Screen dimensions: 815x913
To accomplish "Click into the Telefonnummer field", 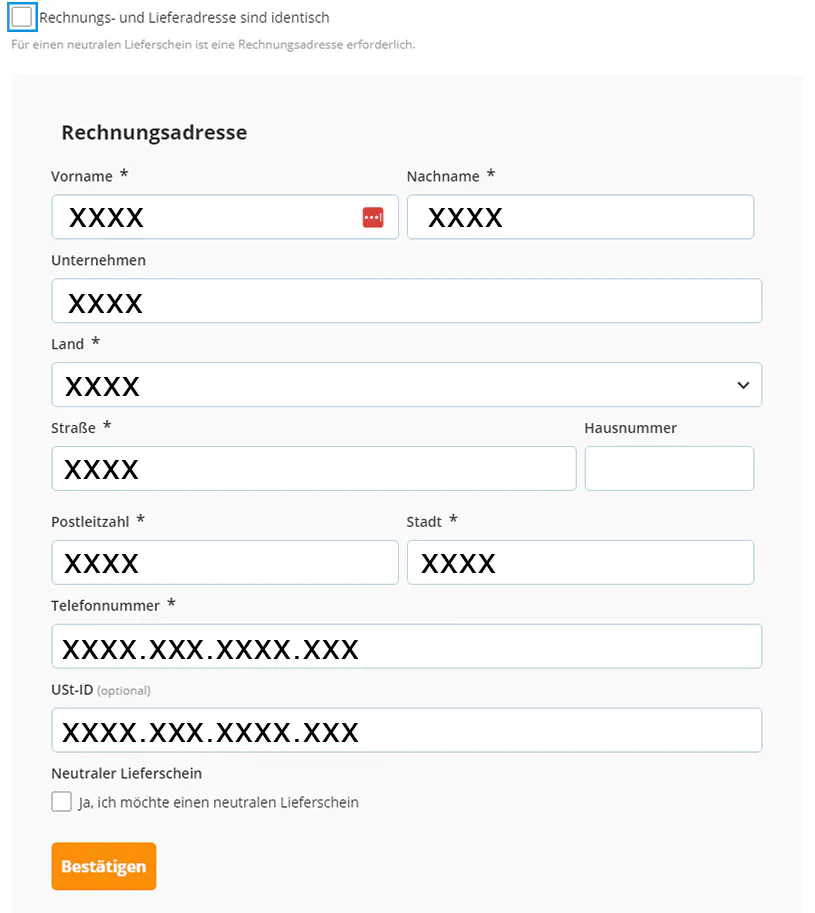I will 406,647.
